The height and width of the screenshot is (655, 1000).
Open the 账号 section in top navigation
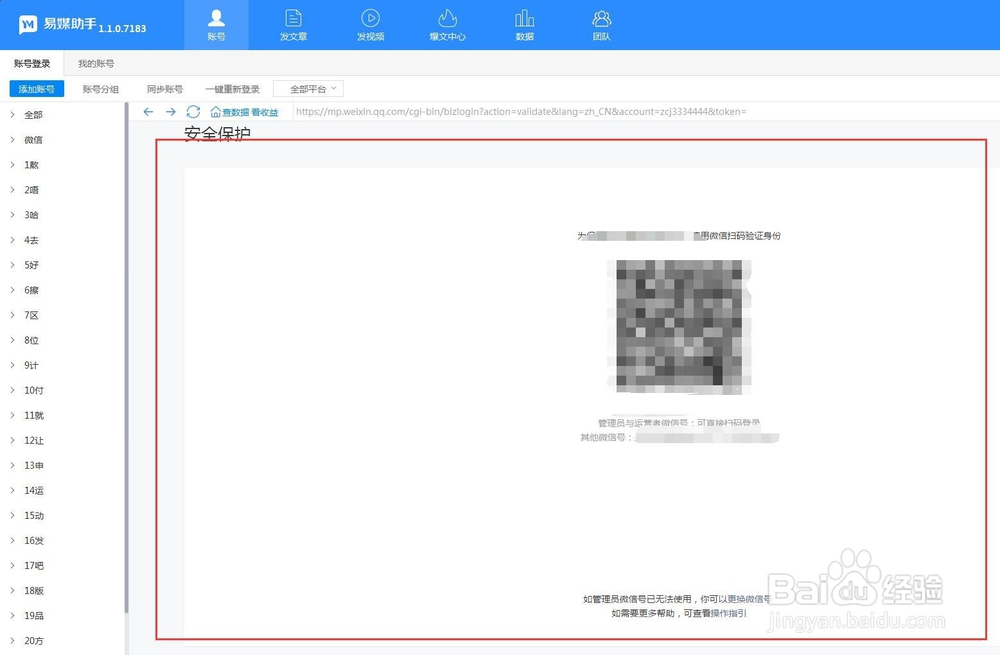(x=216, y=25)
